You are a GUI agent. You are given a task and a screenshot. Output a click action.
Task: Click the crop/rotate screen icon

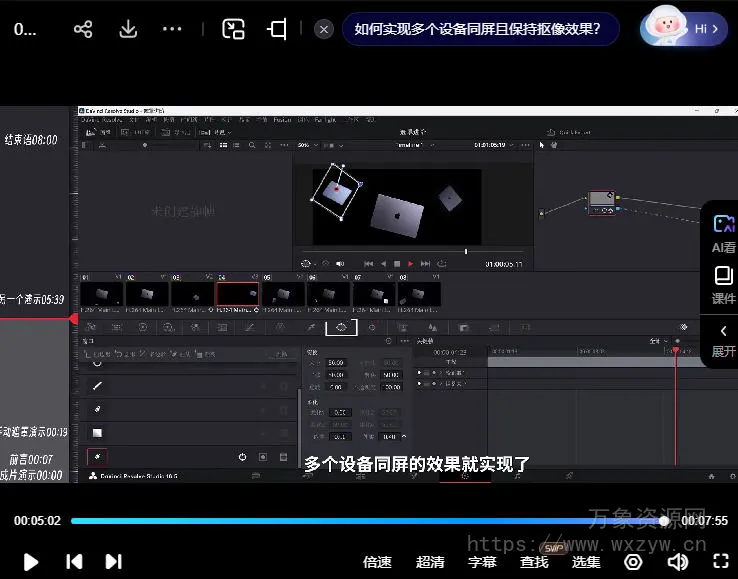[277, 29]
